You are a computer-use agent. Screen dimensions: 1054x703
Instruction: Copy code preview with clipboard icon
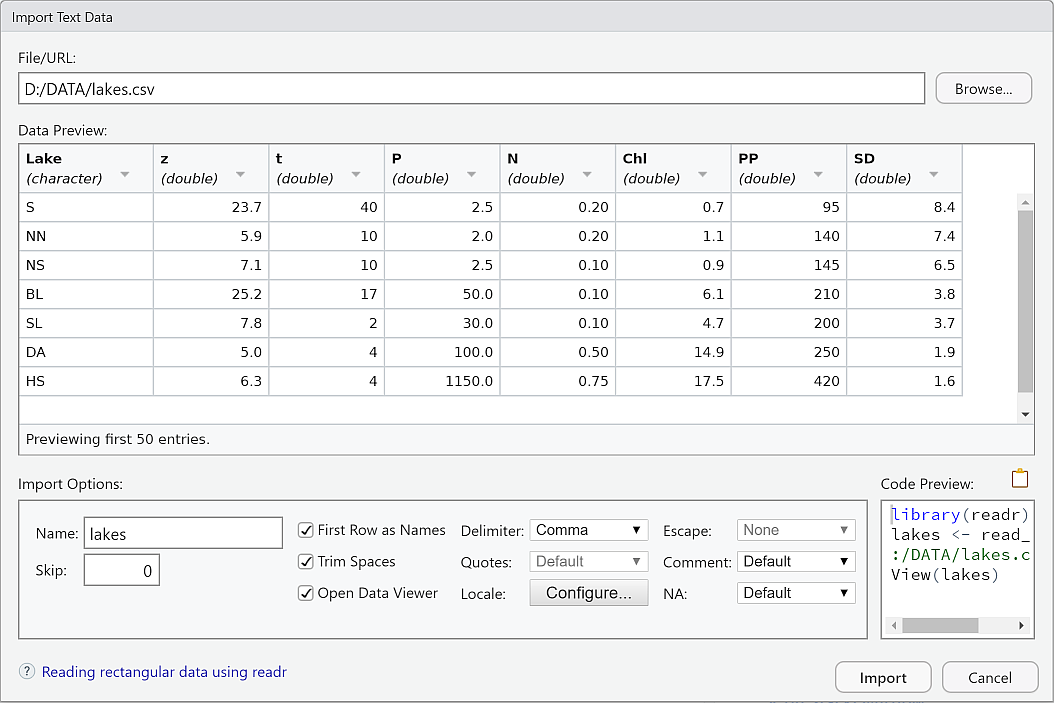[x=1019, y=479]
